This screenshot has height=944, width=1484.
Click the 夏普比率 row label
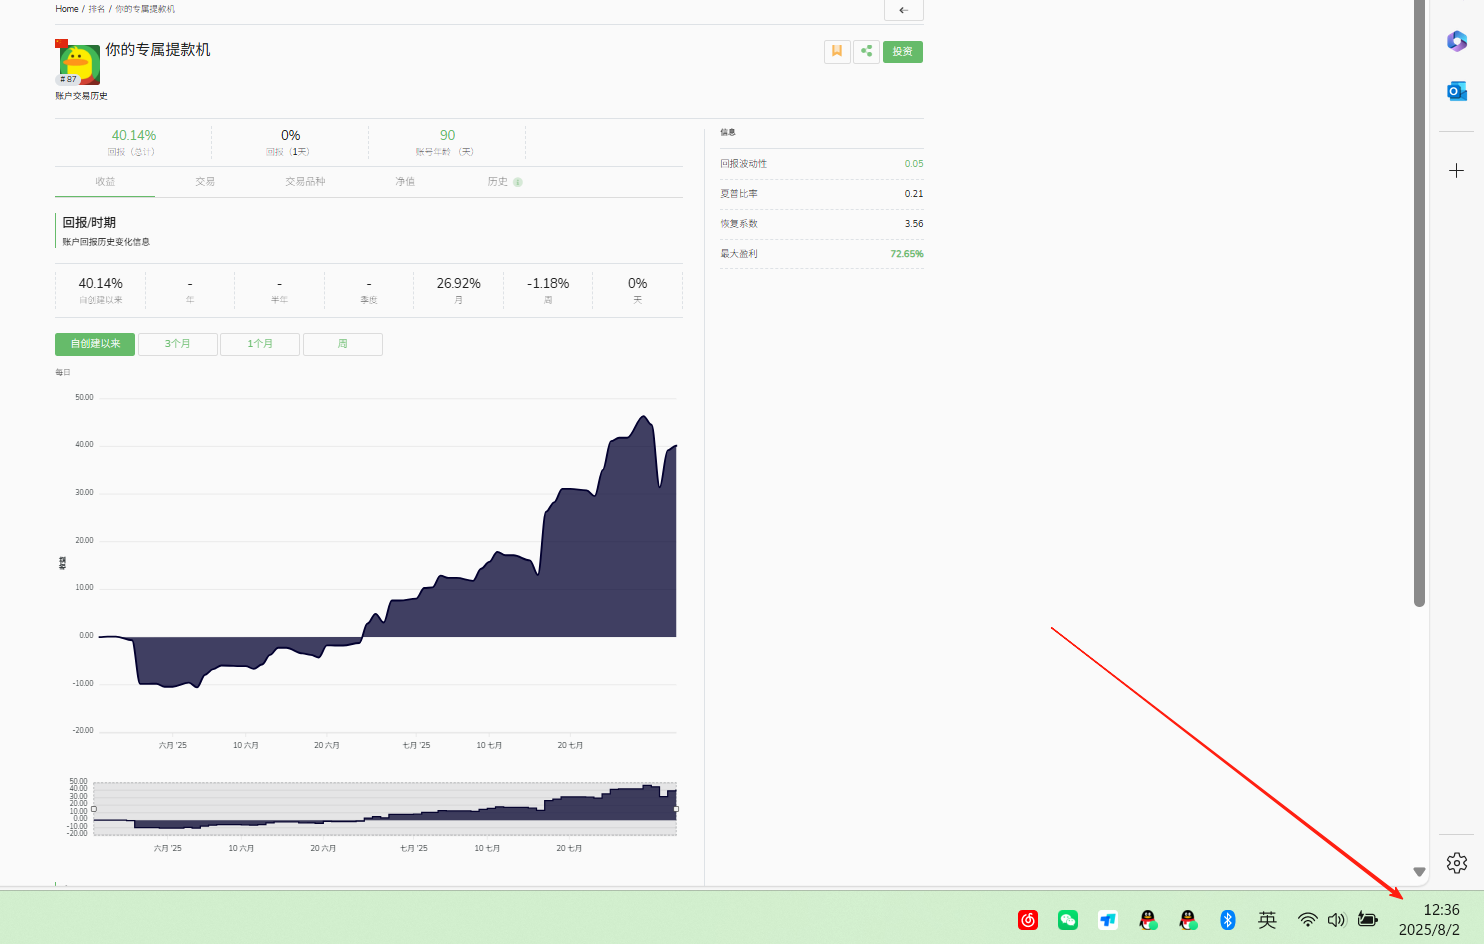coord(739,194)
